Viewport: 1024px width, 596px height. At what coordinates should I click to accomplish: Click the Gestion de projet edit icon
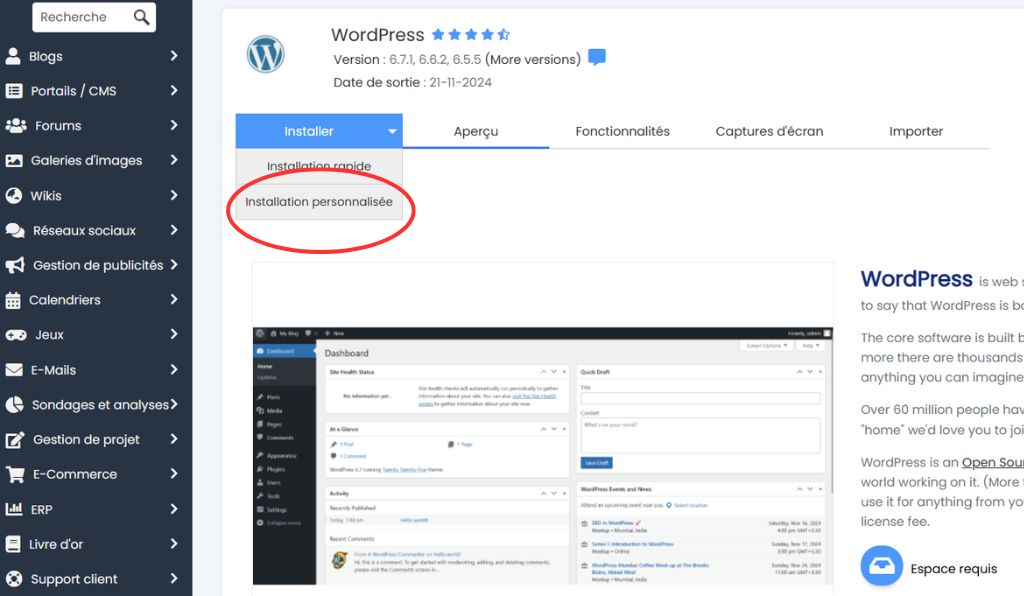point(15,439)
